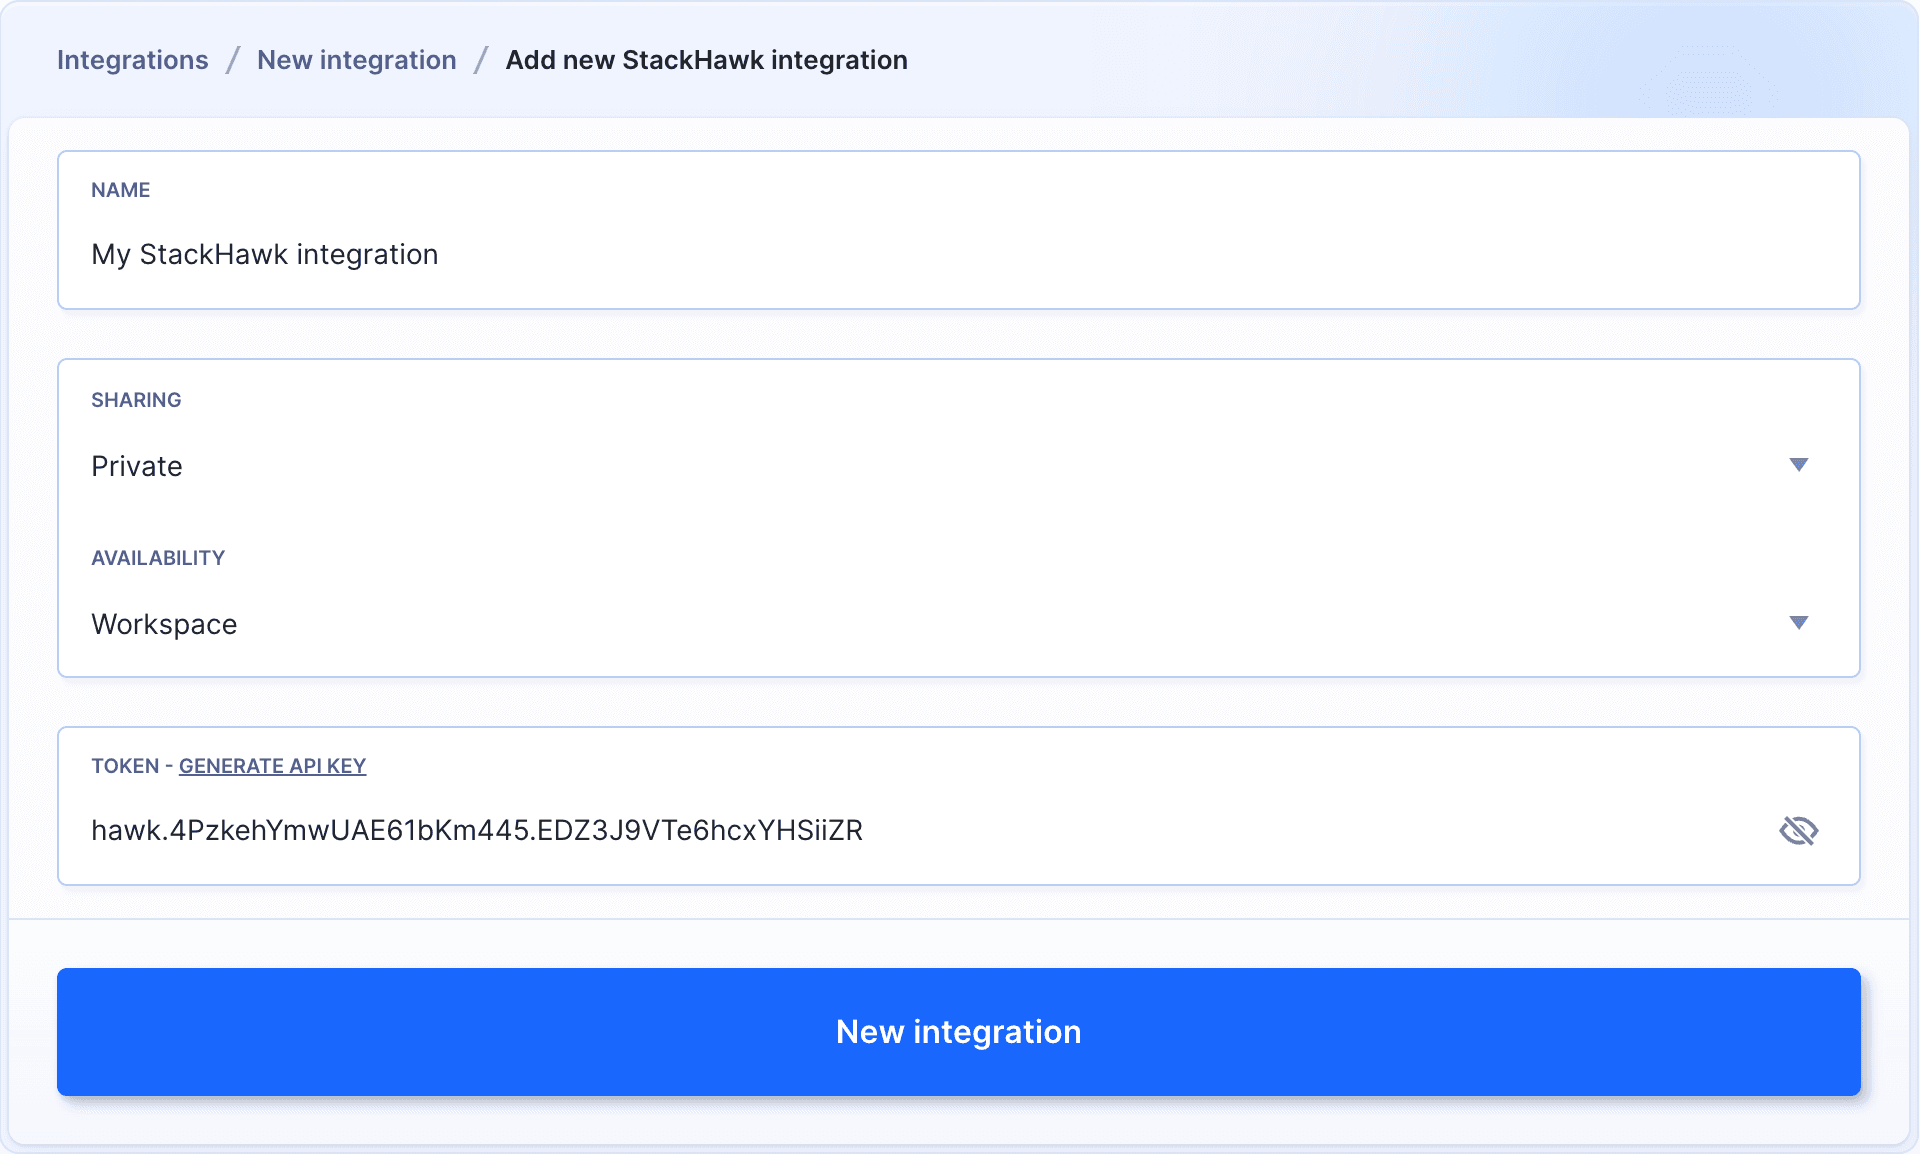
Task: Click the New integration submit button
Action: [958, 1032]
